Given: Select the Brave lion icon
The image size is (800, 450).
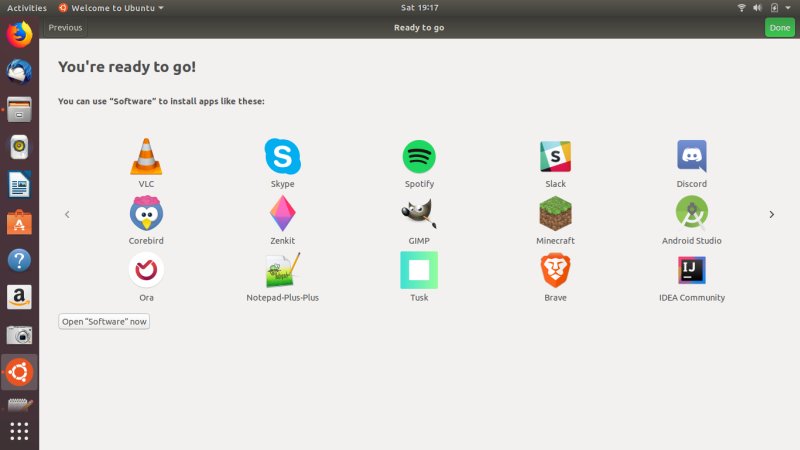Looking at the screenshot, I should [x=555, y=270].
